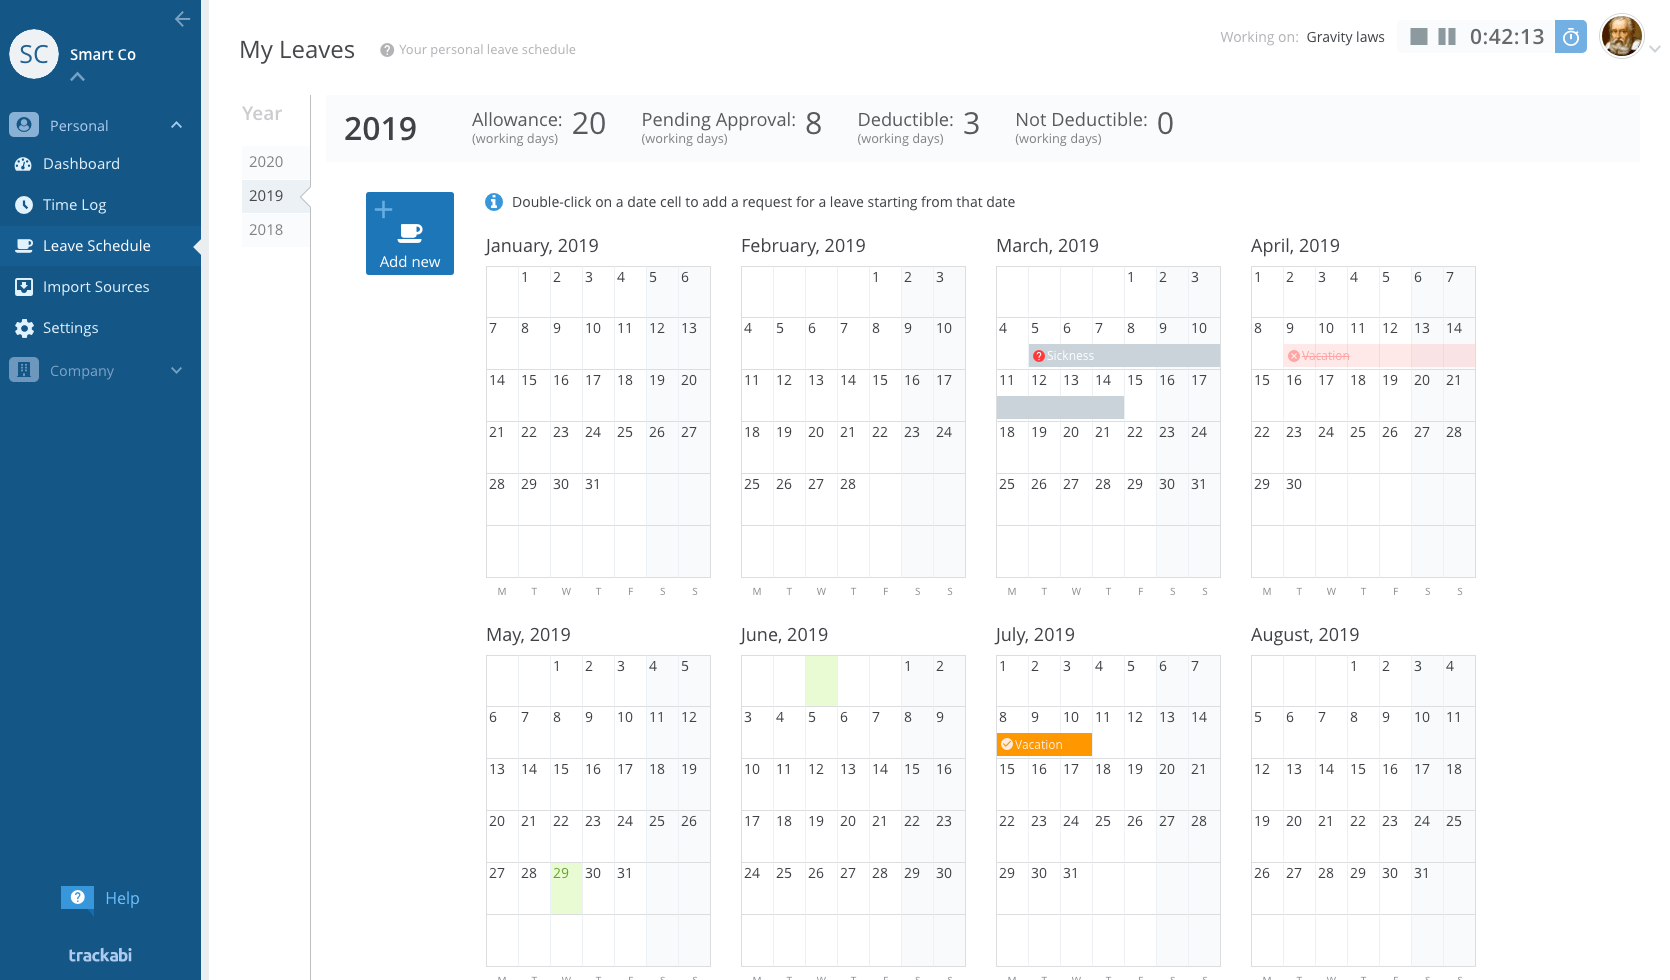Click the Pending Approval value 8
1670x980 pixels.
[x=813, y=124]
